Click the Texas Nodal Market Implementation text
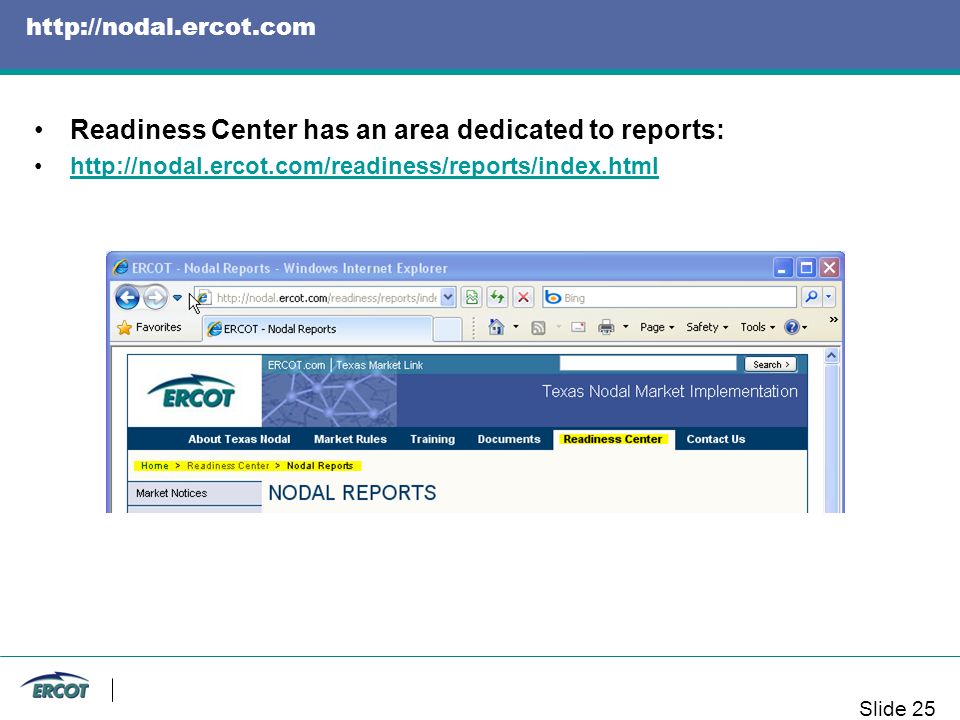The width and height of the screenshot is (960, 720). click(x=670, y=392)
